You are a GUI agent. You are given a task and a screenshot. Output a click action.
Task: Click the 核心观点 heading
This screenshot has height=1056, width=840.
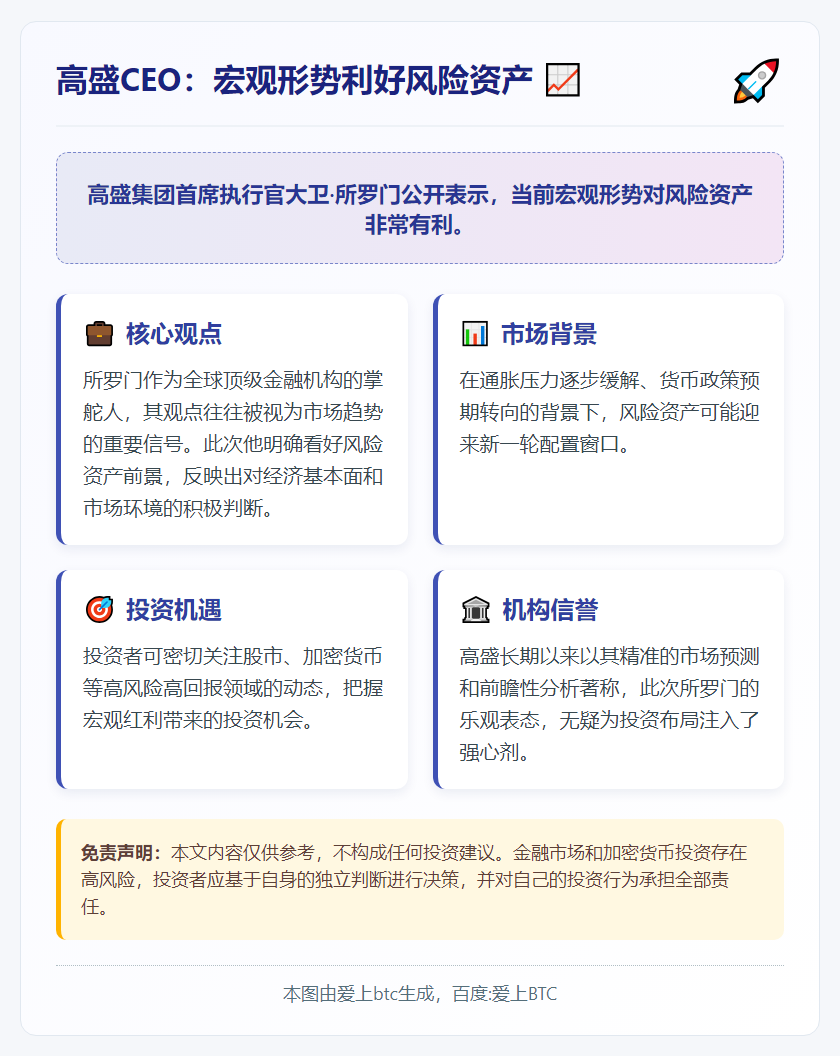coord(174,334)
